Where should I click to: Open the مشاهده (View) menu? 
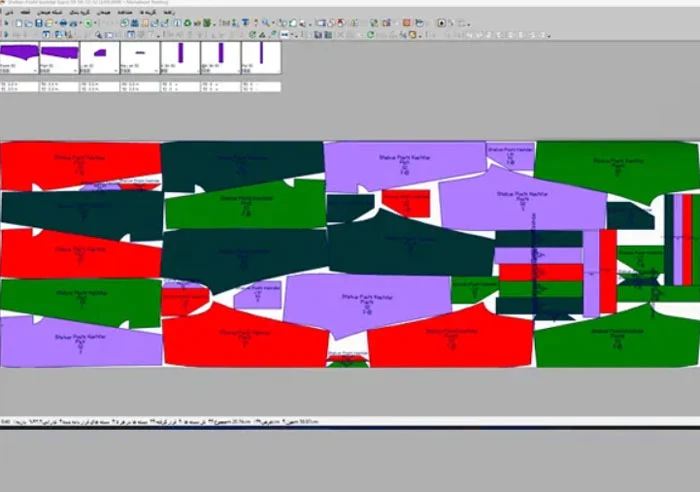click(x=125, y=13)
